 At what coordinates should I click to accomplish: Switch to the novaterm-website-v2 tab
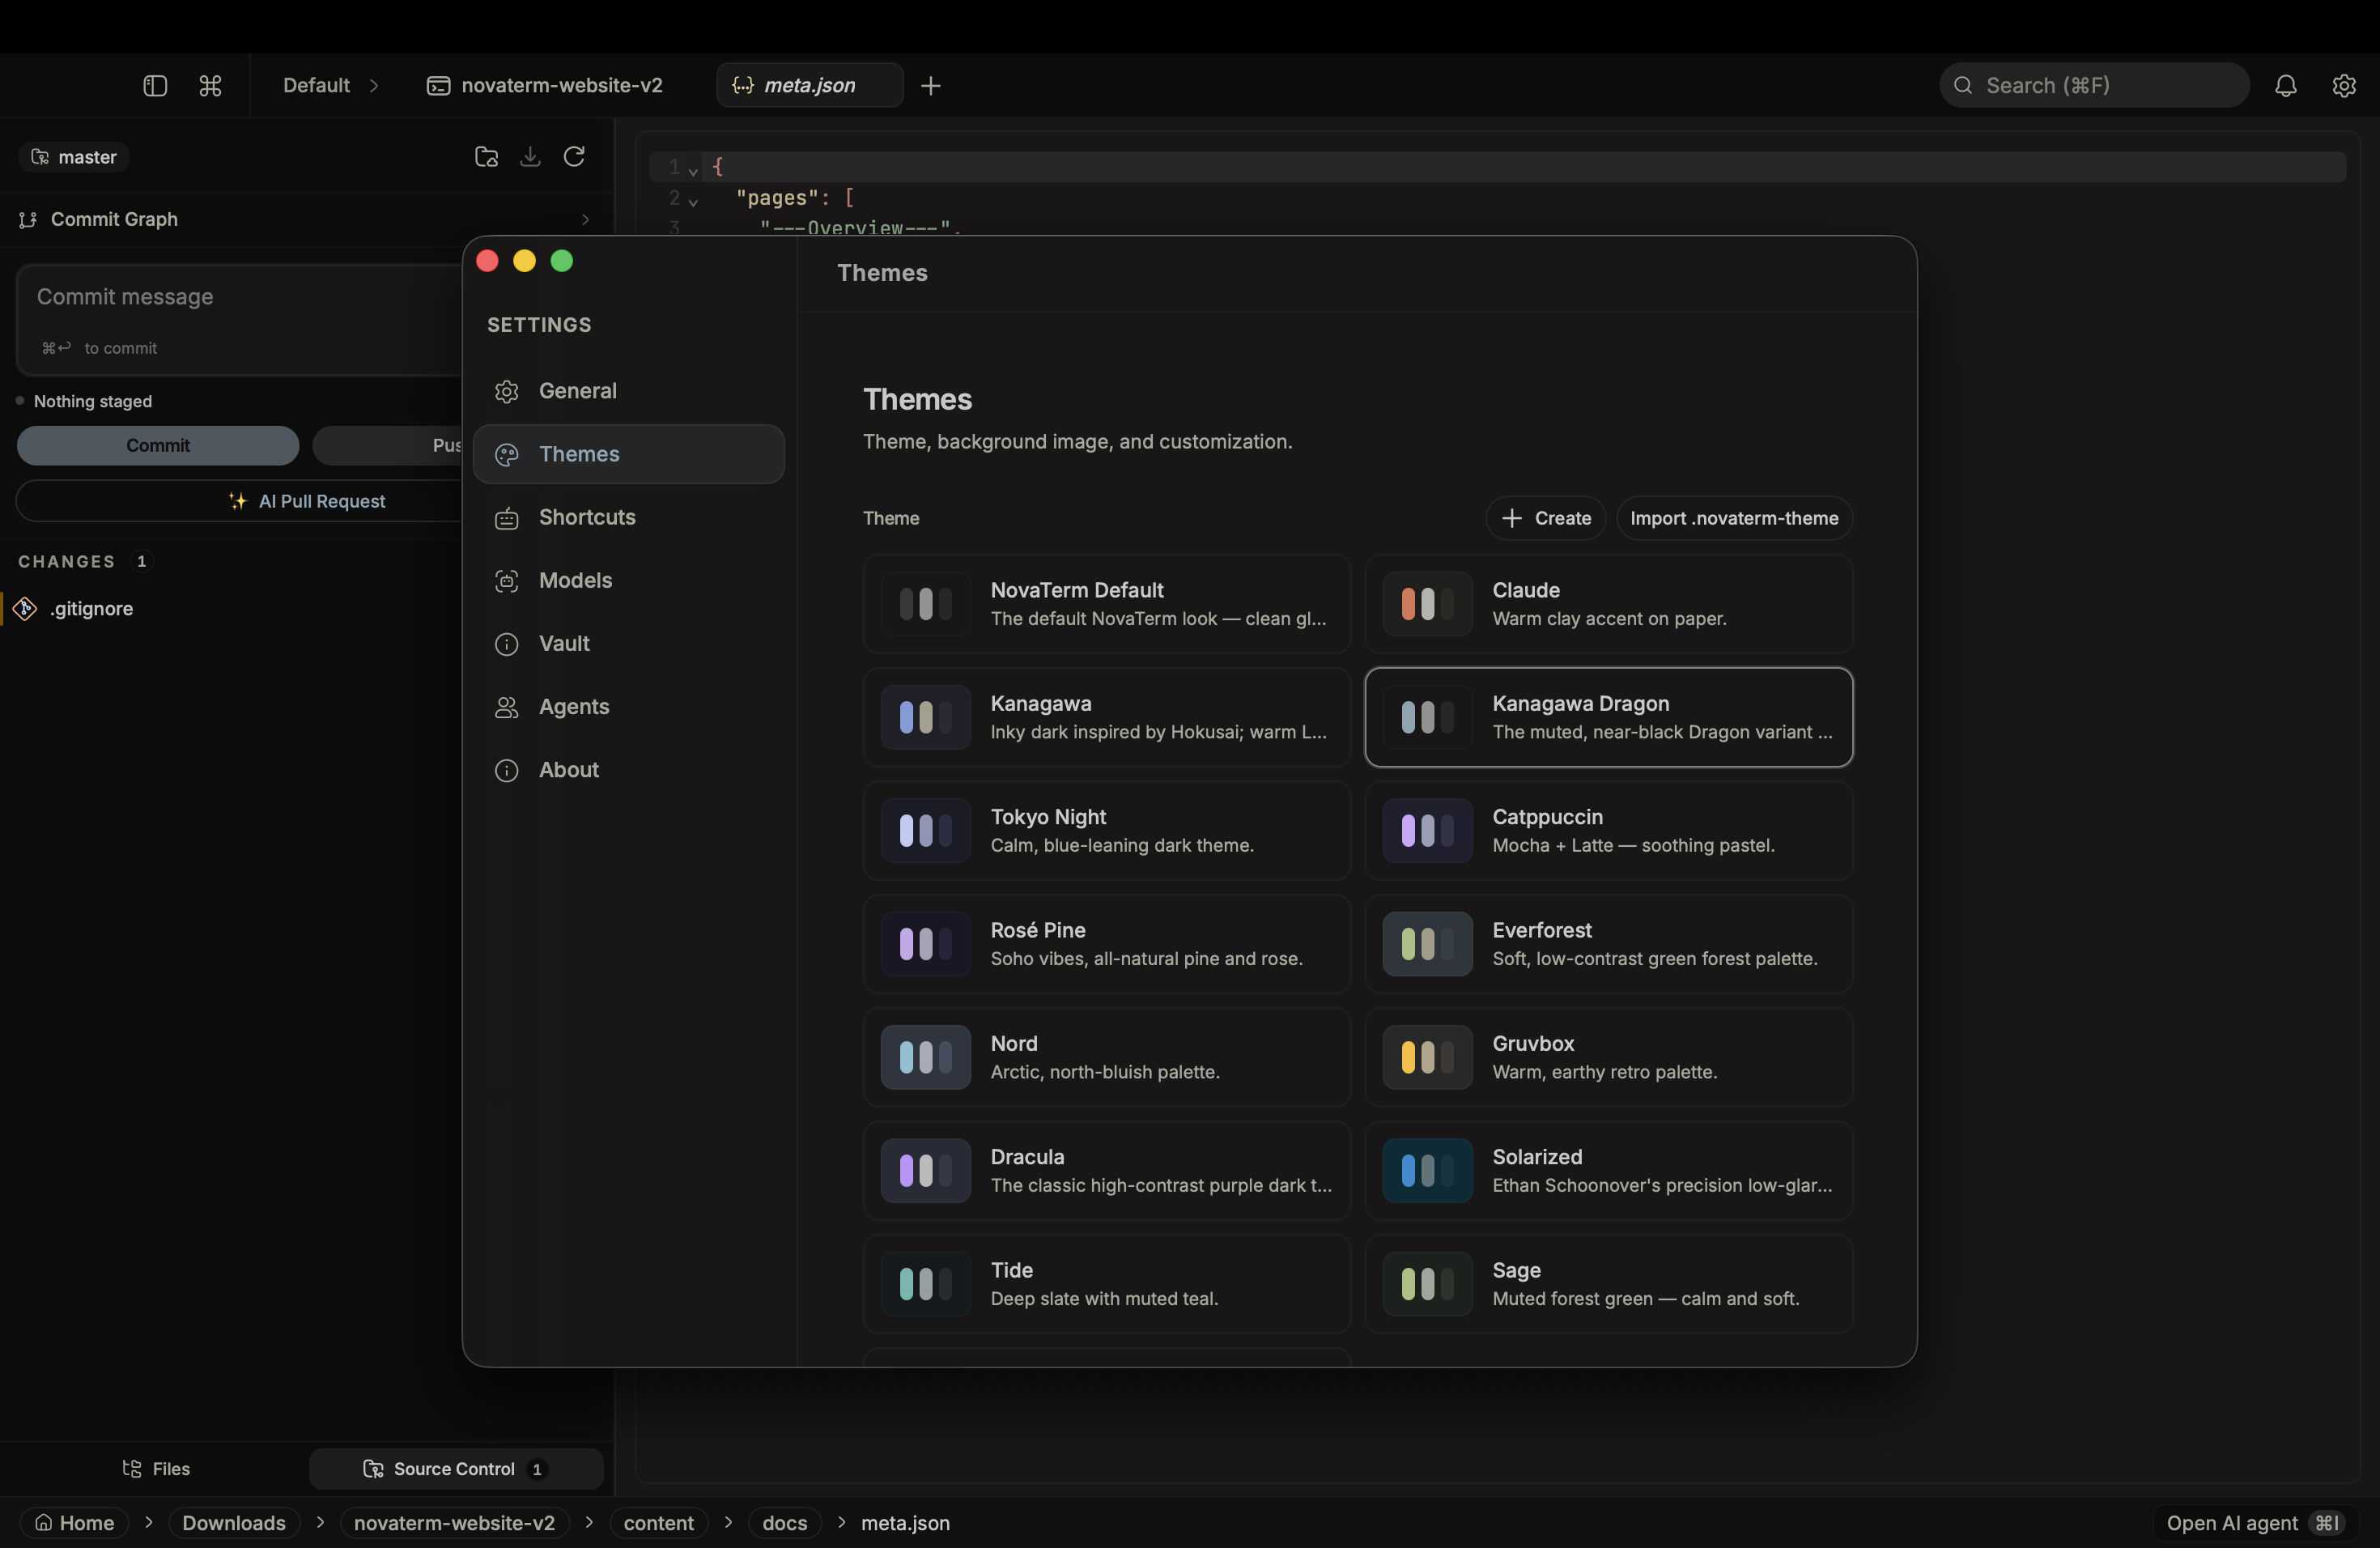pos(546,86)
